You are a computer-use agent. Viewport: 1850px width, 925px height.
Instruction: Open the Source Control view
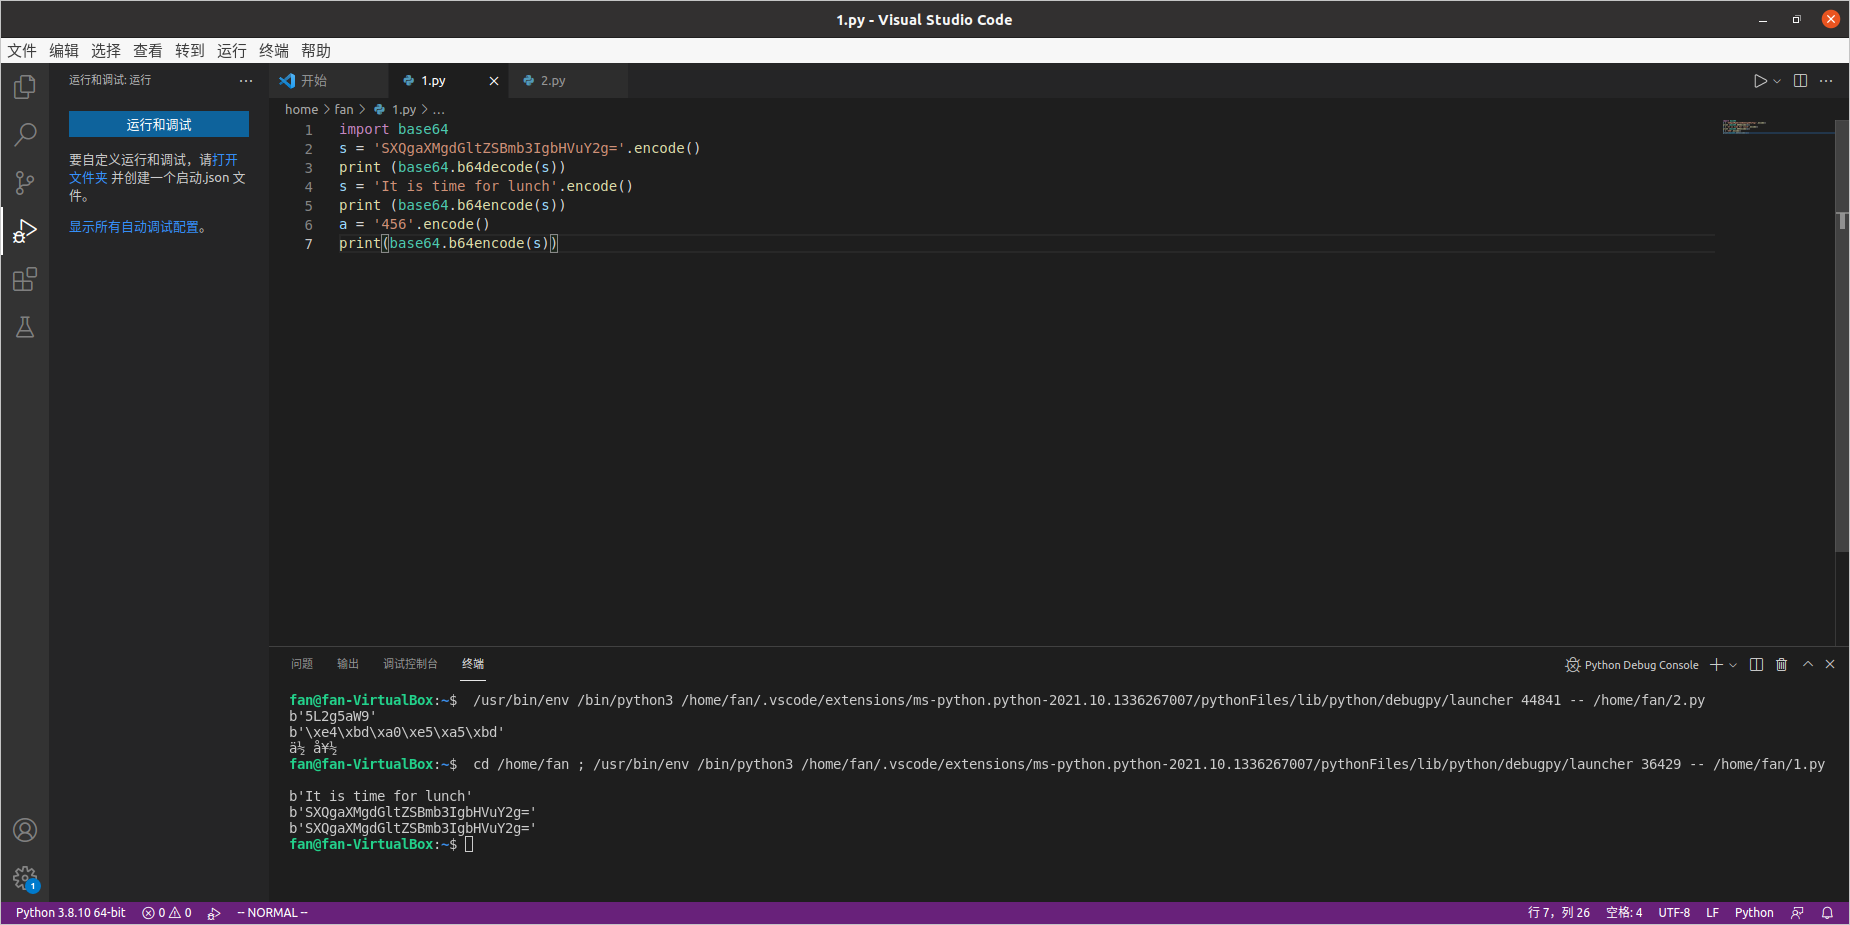pos(25,183)
